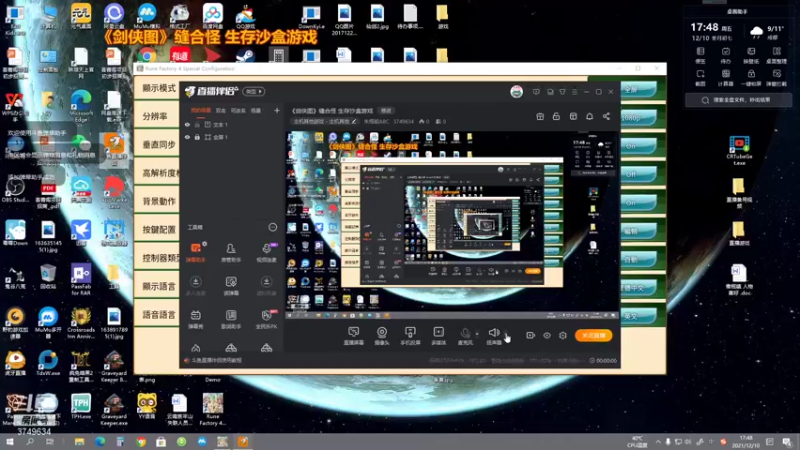Select the 文本 1 source row

tap(232, 124)
